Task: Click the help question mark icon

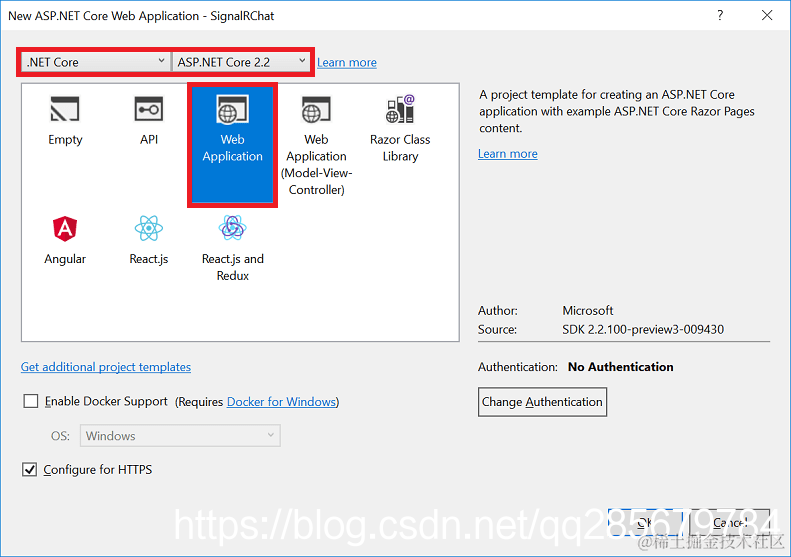Action: click(720, 16)
